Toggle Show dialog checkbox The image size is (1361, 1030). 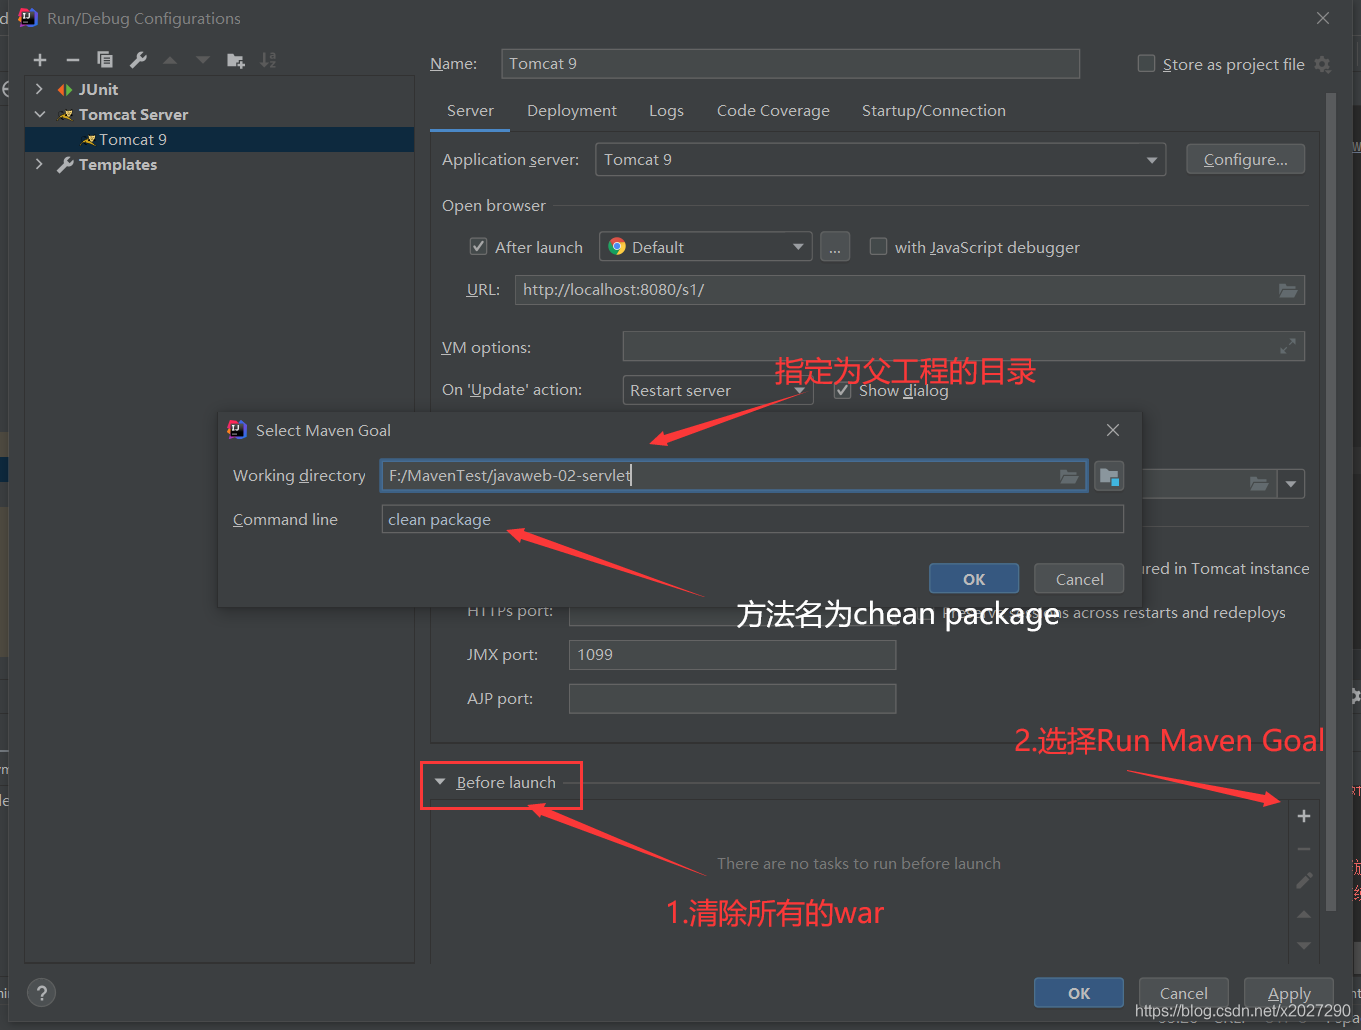click(843, 390)
